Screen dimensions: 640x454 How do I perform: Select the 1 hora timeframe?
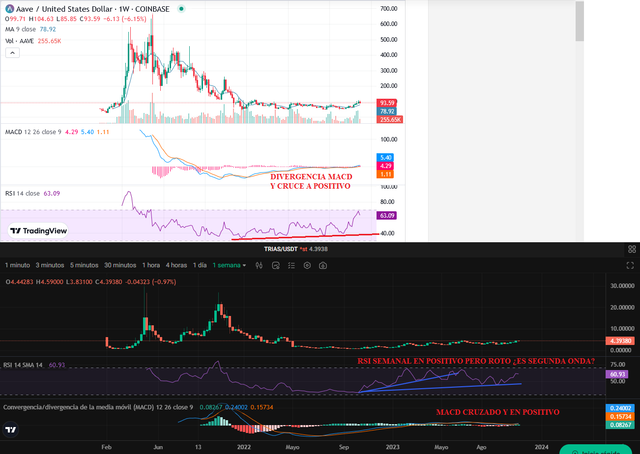click(151, 265)
